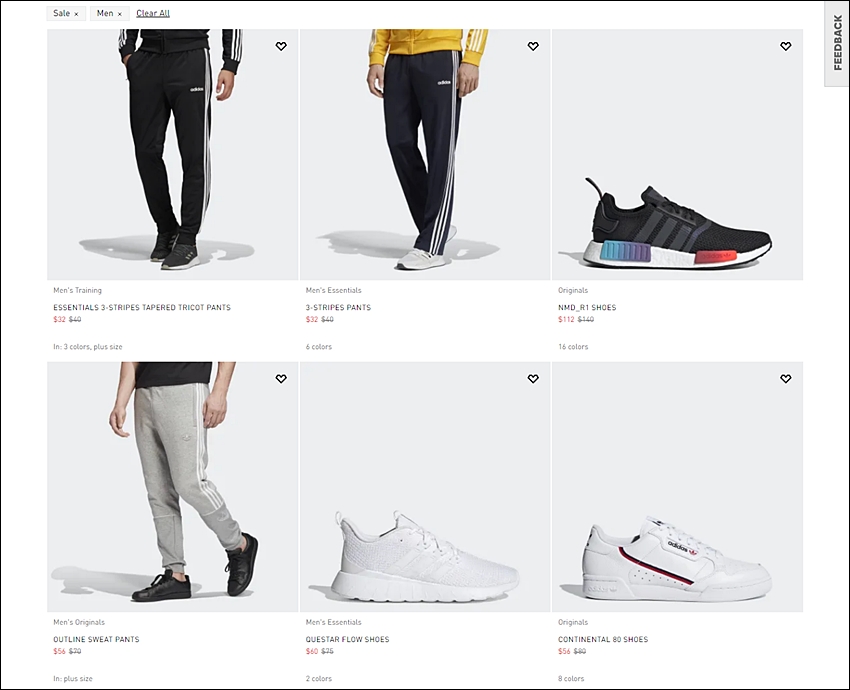This screenshot has width=850, height=690.
Task: Heart icon on Outline Sweat Pants
Action: (x=281, y=379)
